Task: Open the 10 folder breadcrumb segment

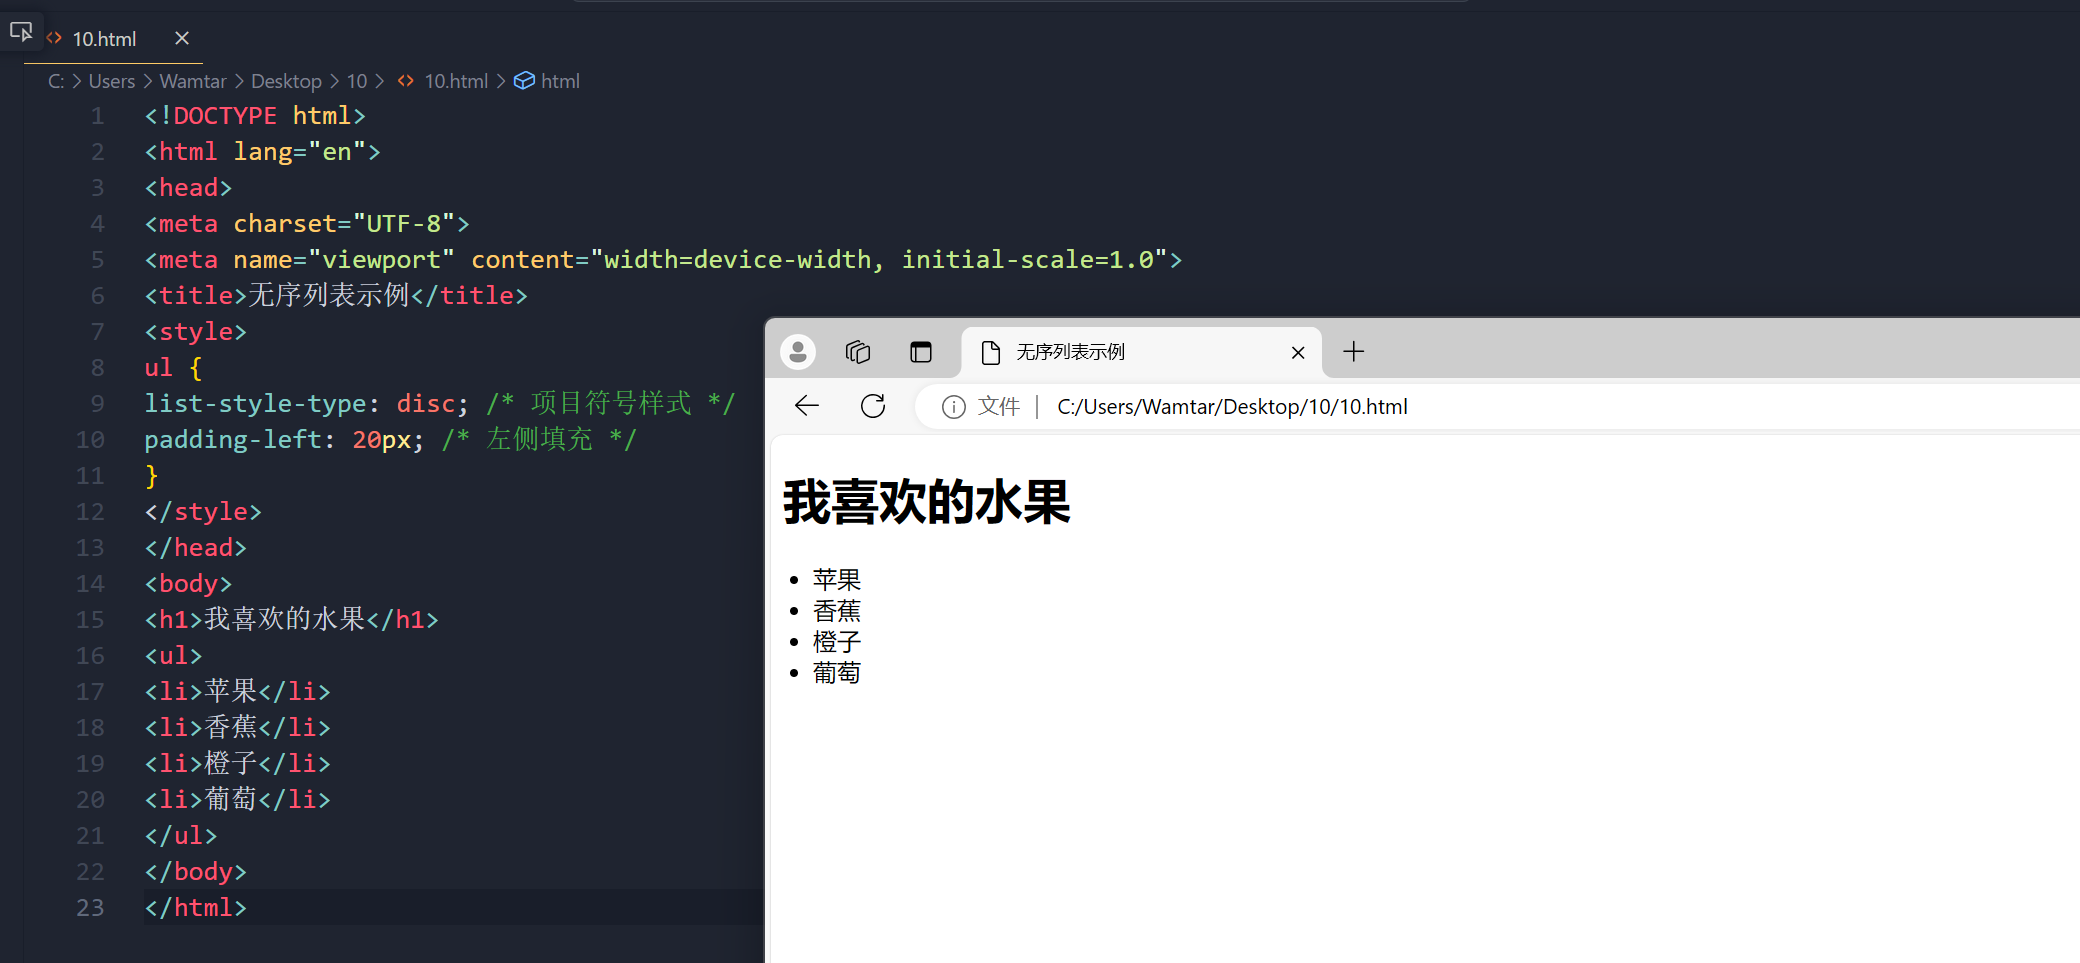Action: pyautogui.click(x=357, y=81)
